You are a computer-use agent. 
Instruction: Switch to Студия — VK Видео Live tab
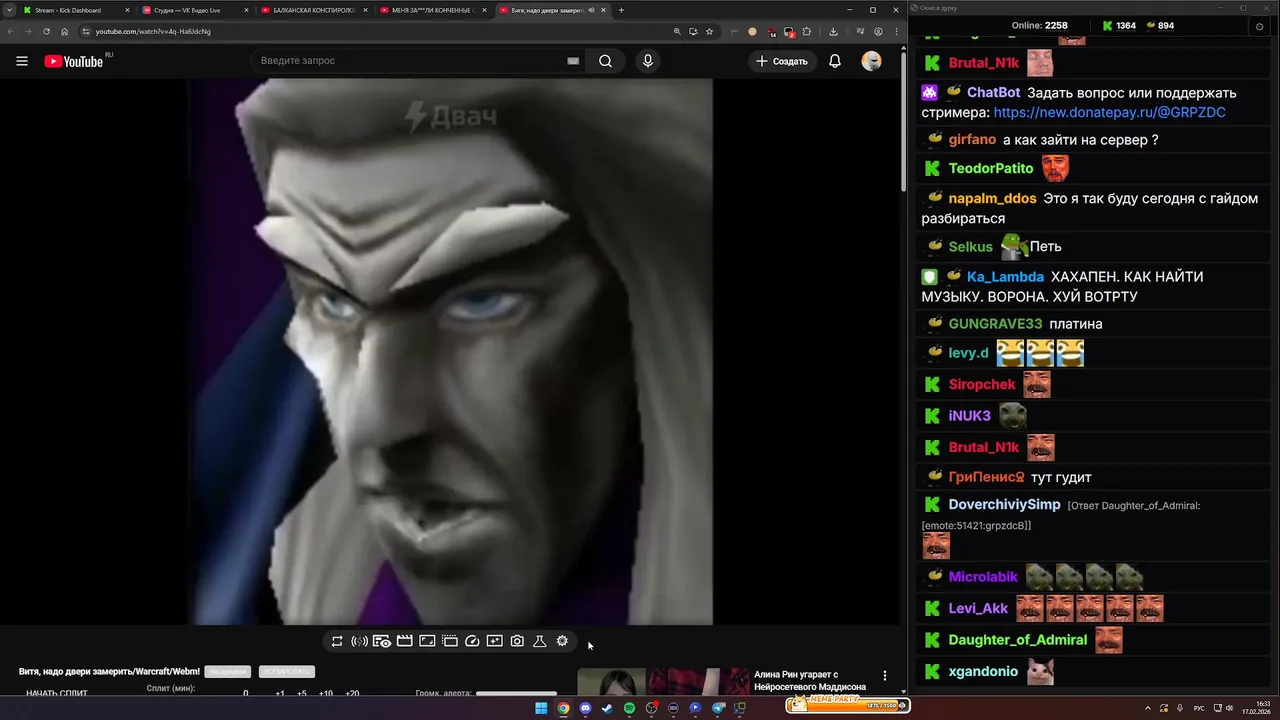(x=194, y=10)
